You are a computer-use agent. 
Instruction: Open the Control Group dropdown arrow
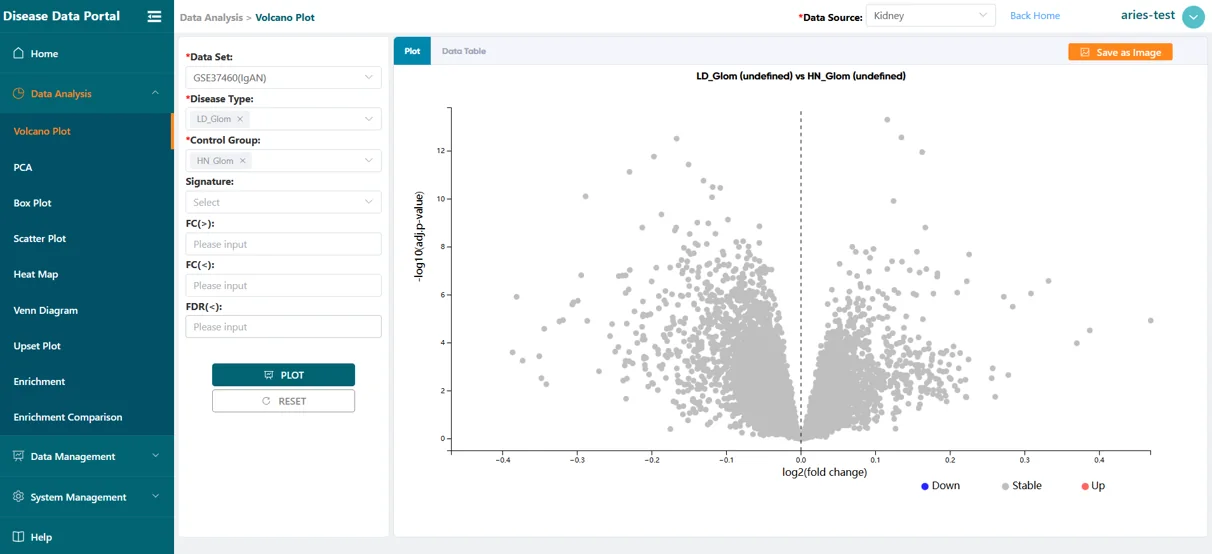[x=369, y=160]
